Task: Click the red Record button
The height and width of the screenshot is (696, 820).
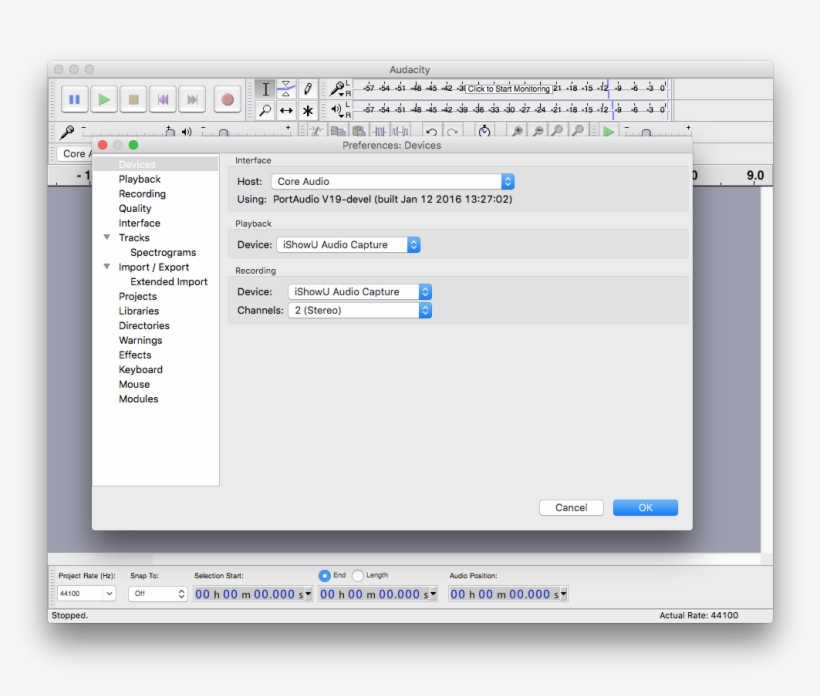Action: [227, 99]
